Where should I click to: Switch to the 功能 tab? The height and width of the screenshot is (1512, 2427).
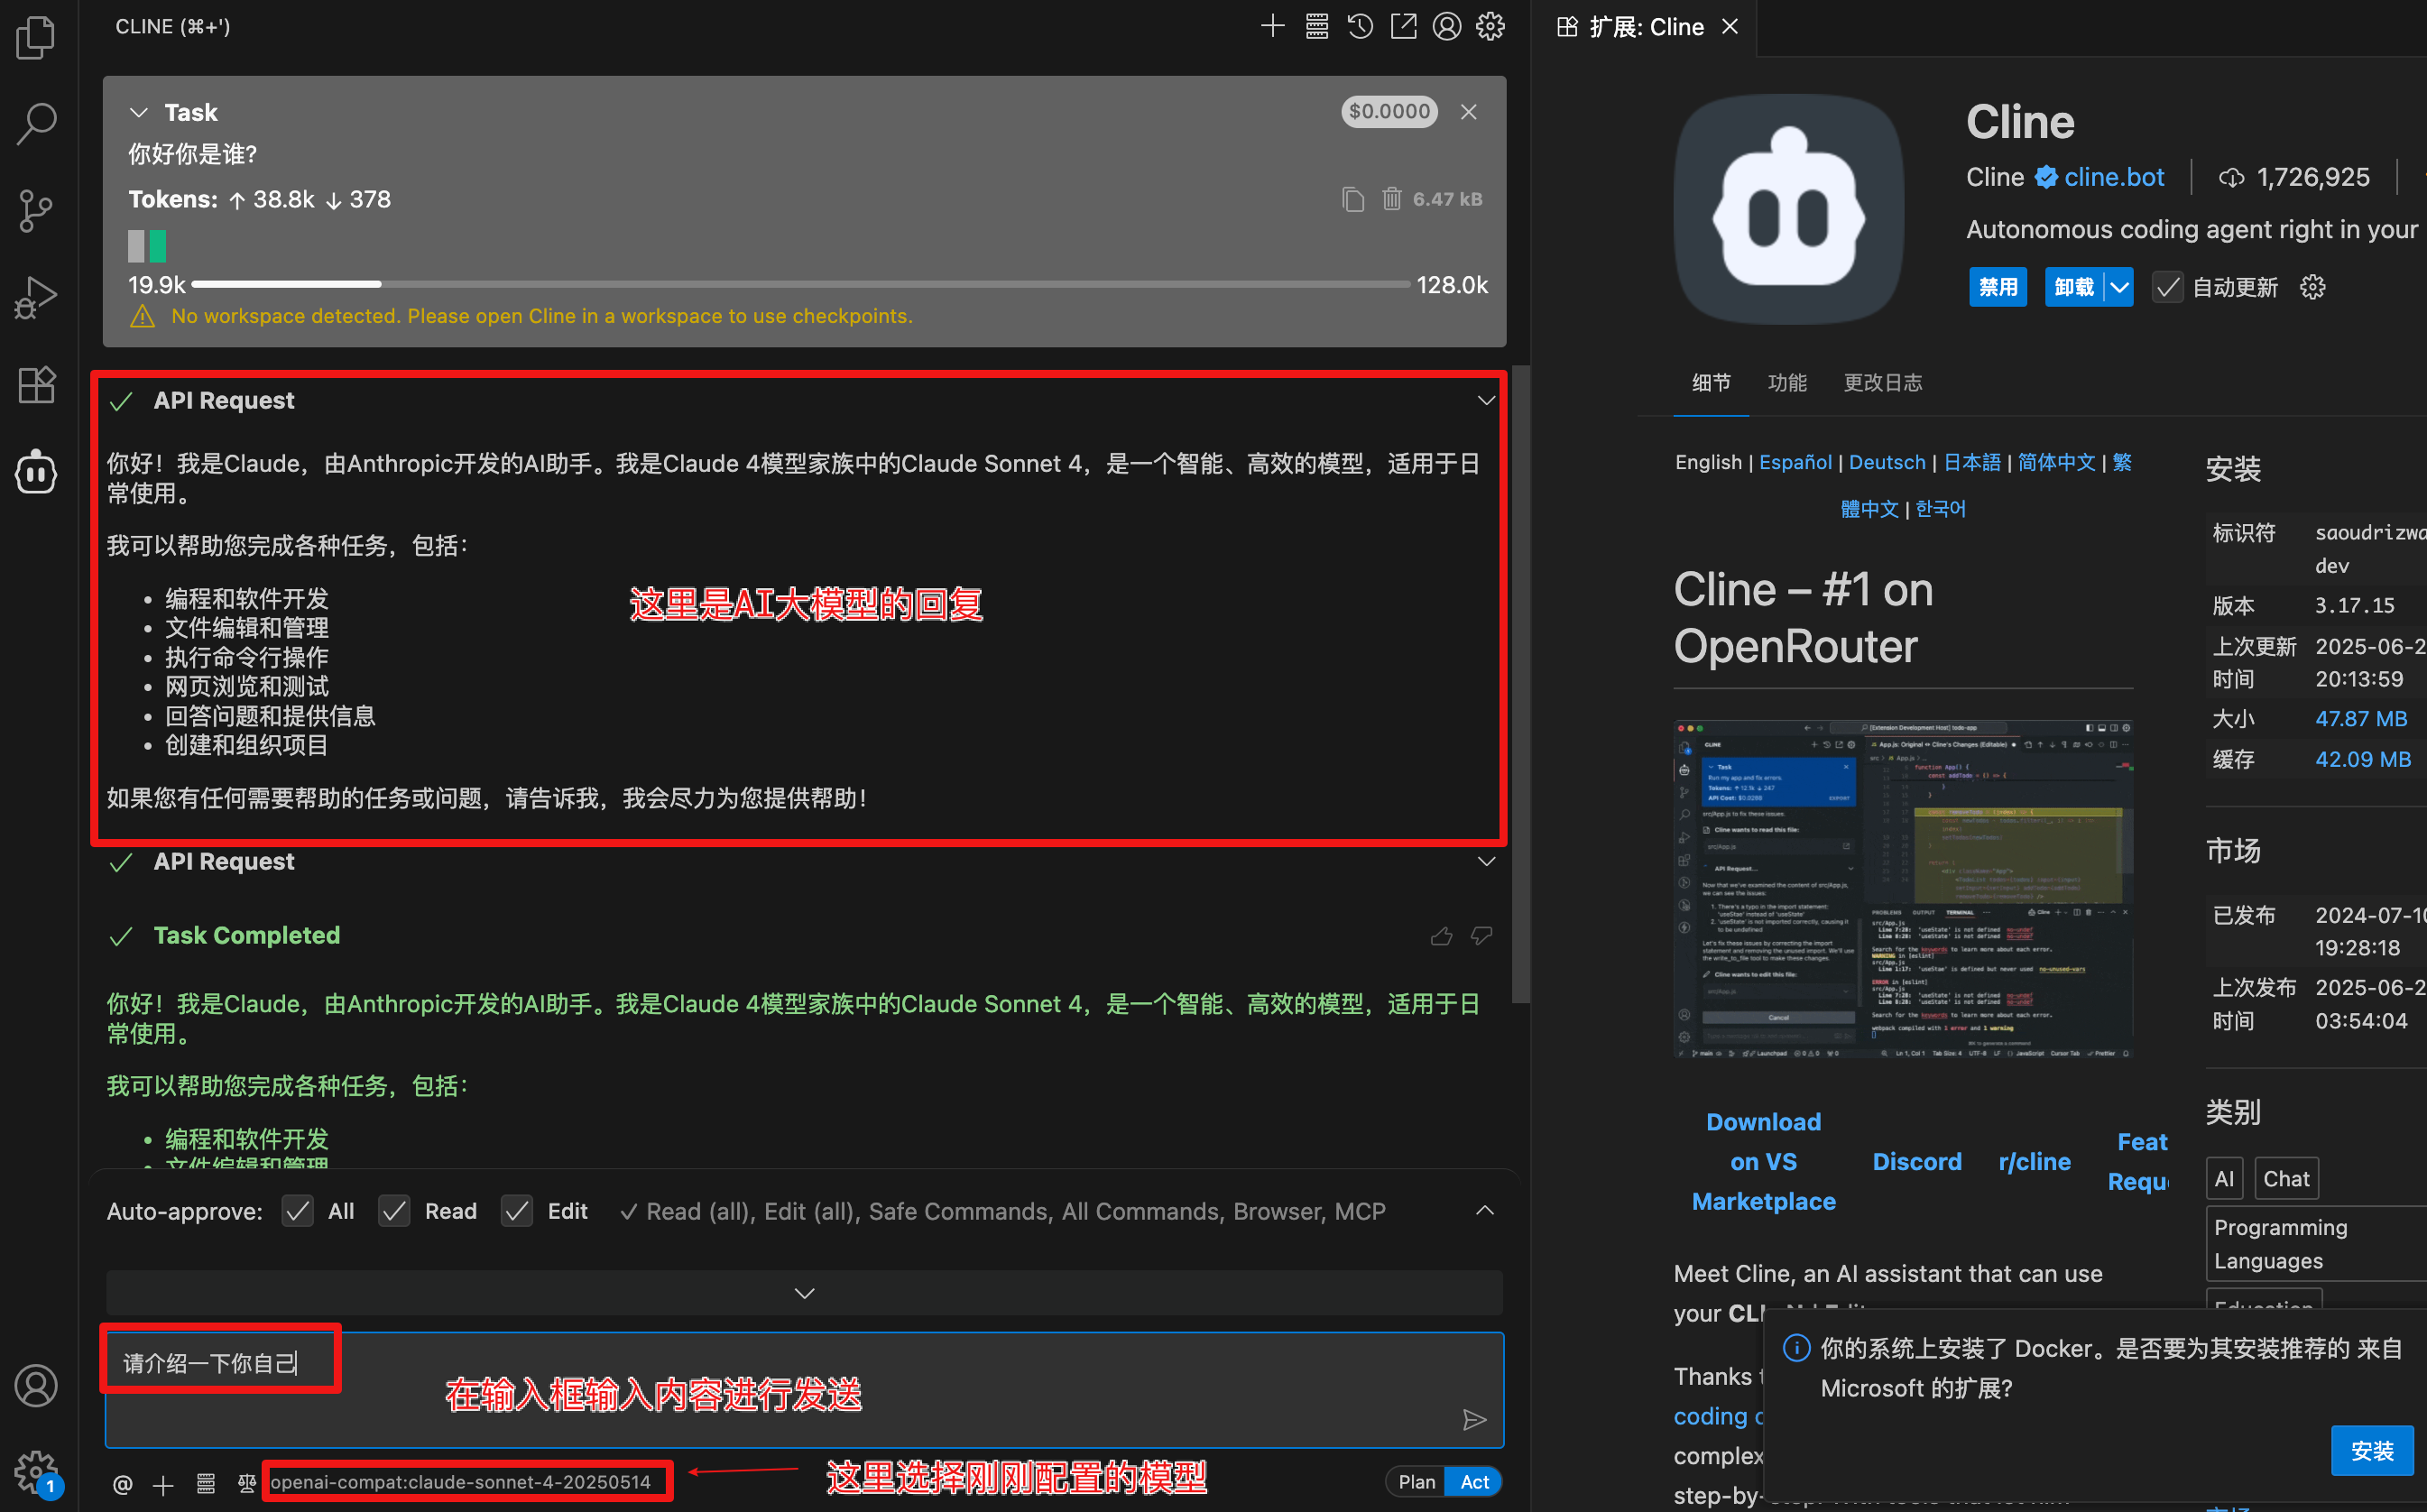click(1787, 382)
